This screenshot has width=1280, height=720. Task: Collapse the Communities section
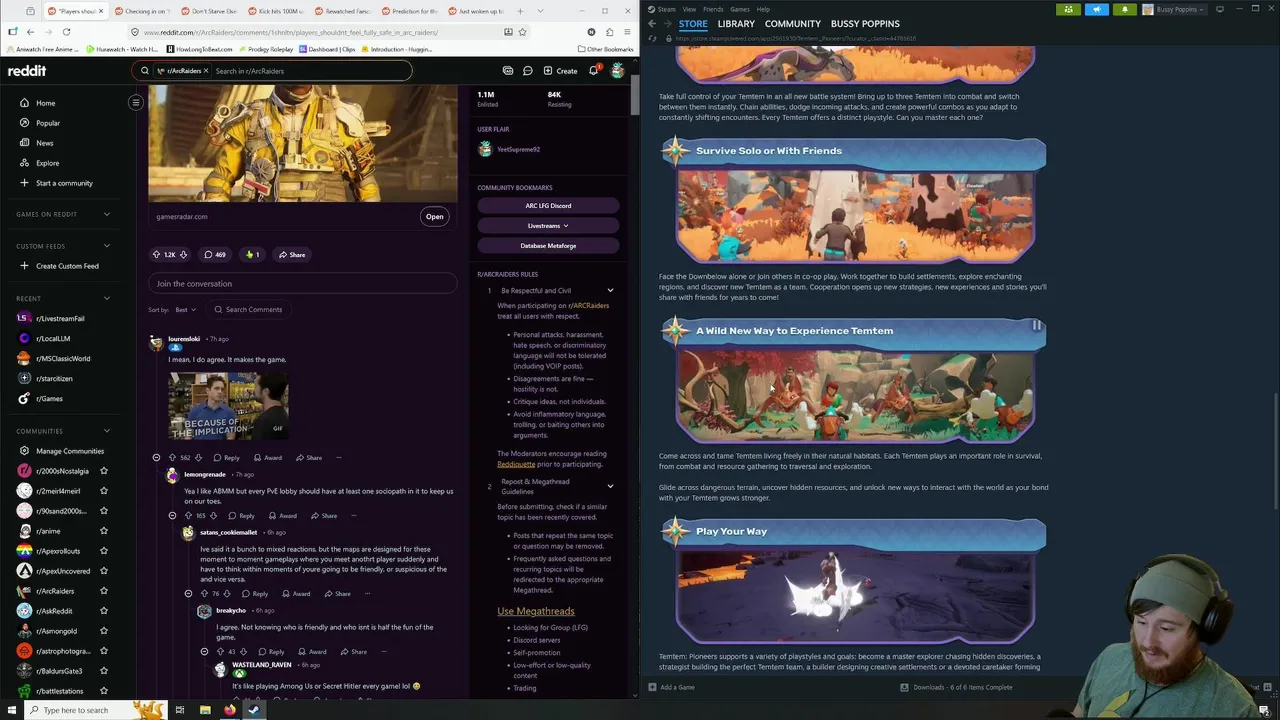[107, 431]
